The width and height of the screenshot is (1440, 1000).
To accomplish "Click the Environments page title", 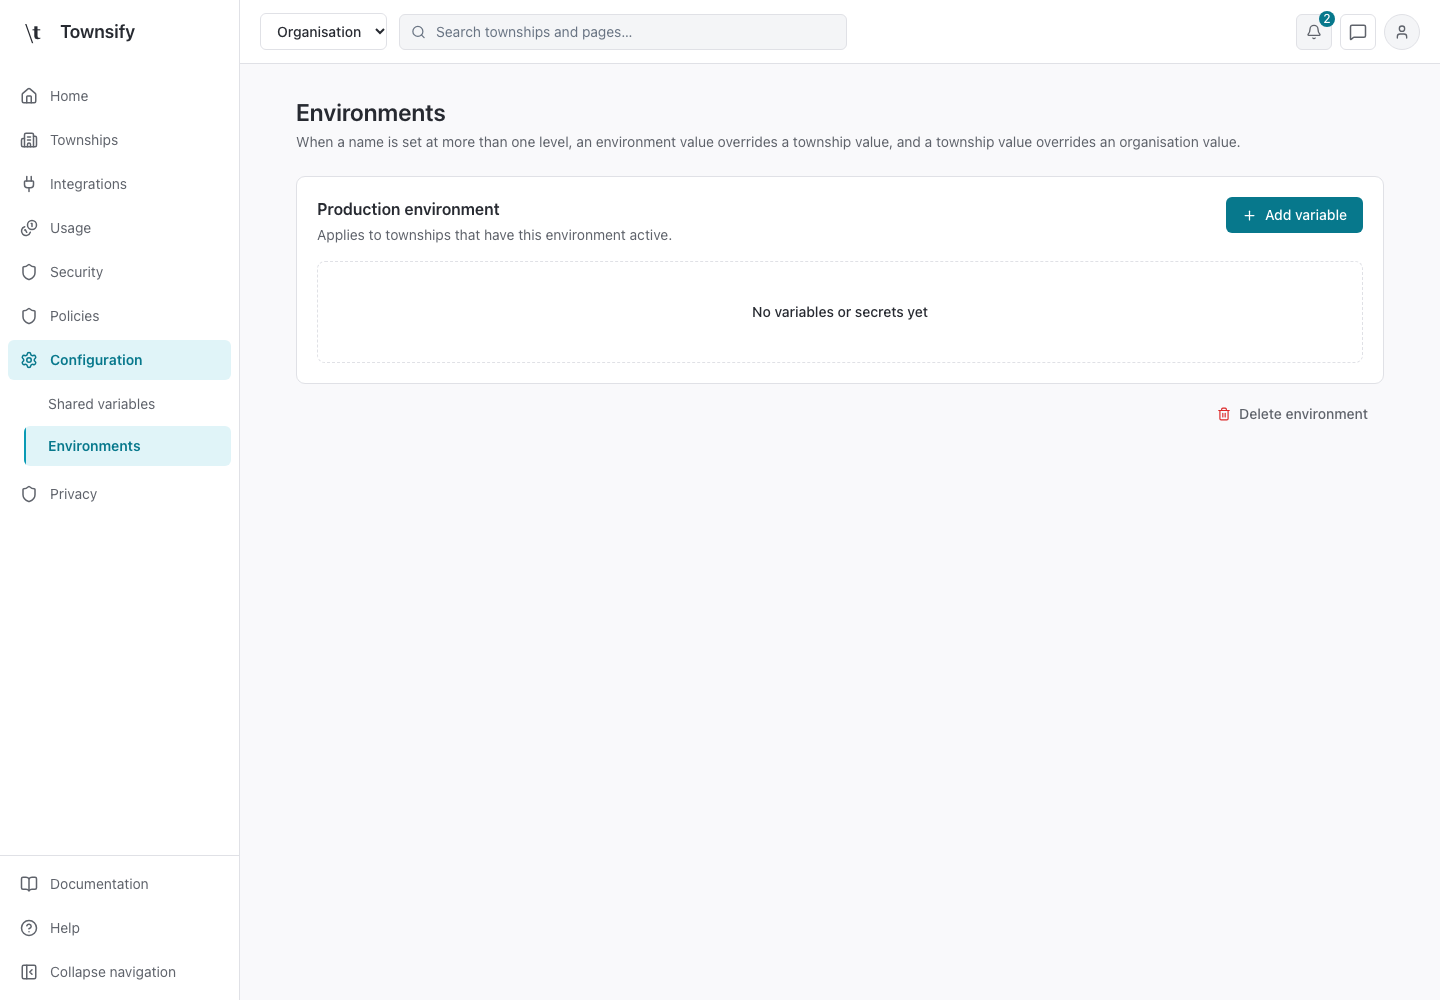I will [371, 113].
